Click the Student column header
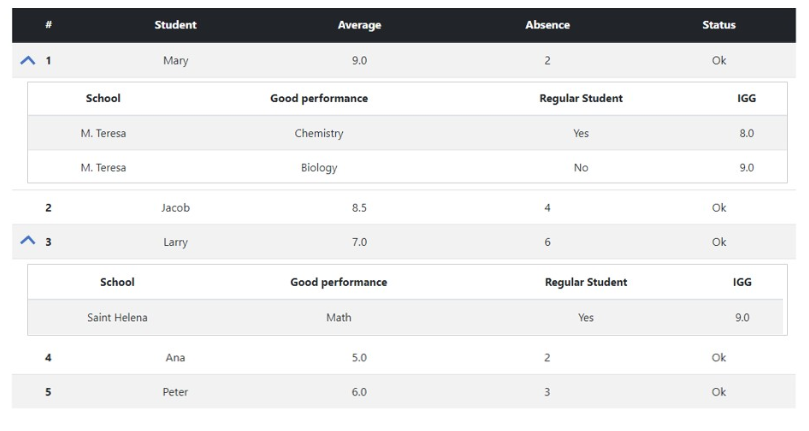 click(175, 25)
